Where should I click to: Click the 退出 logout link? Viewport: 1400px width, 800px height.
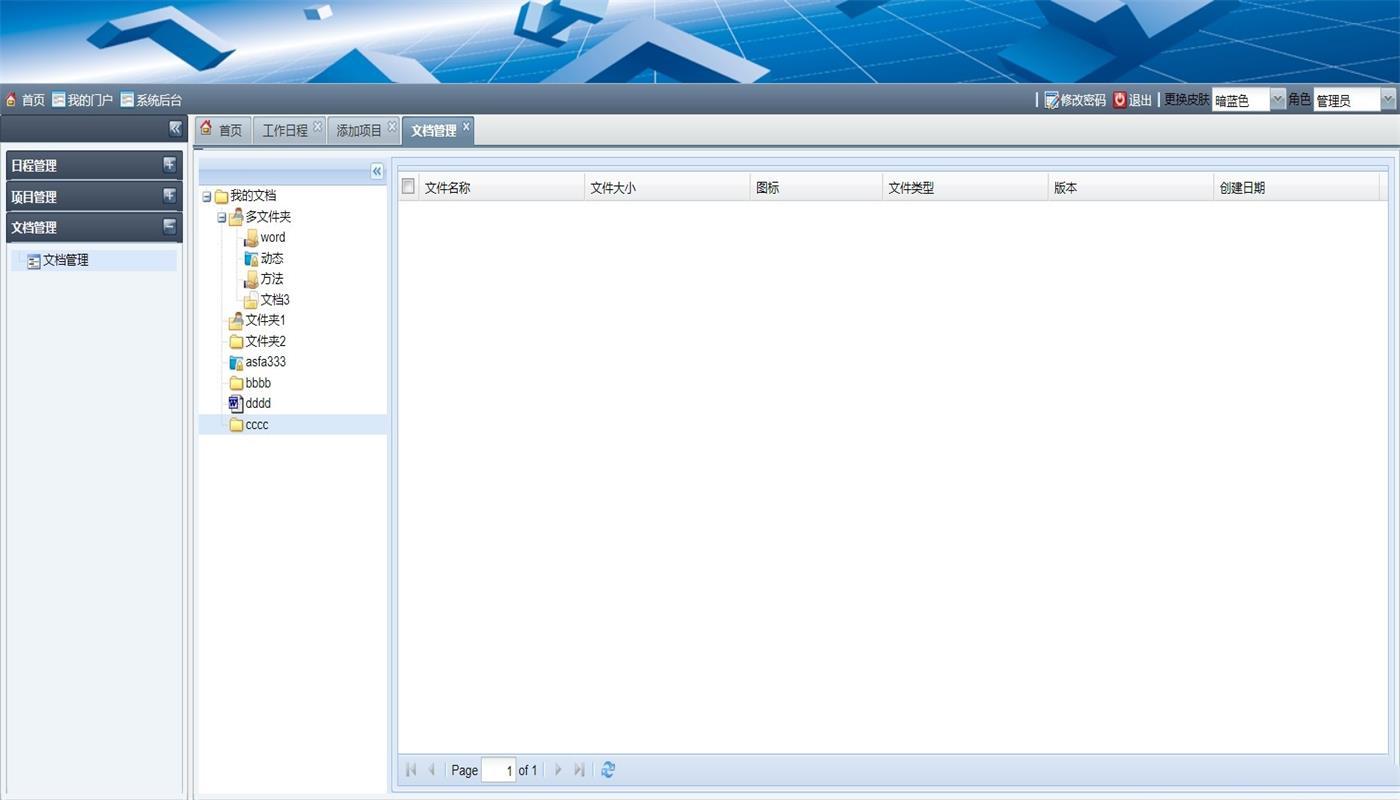1140,100
